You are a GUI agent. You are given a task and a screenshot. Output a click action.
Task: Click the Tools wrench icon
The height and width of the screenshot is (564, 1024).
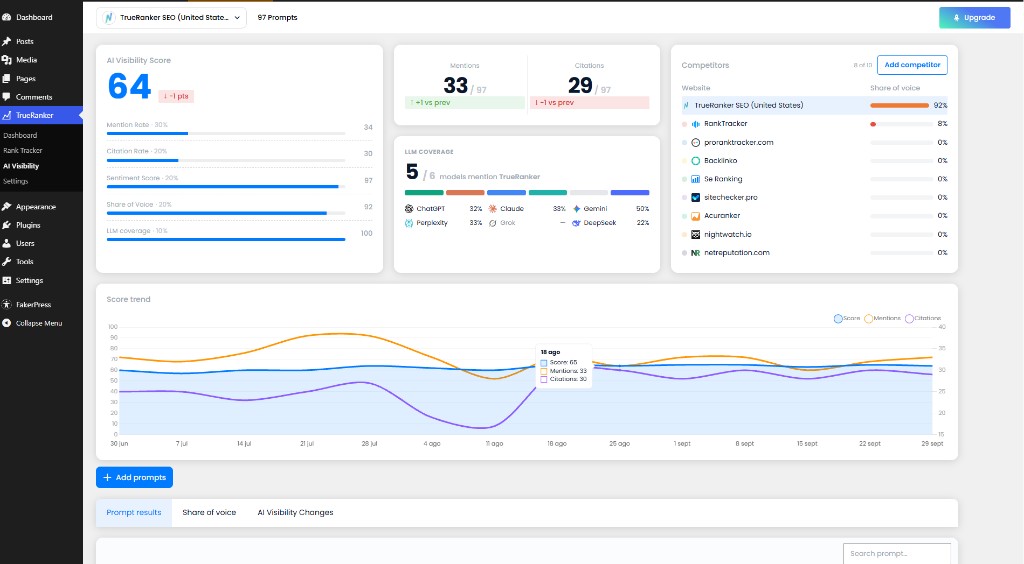[x=7, y=261]
